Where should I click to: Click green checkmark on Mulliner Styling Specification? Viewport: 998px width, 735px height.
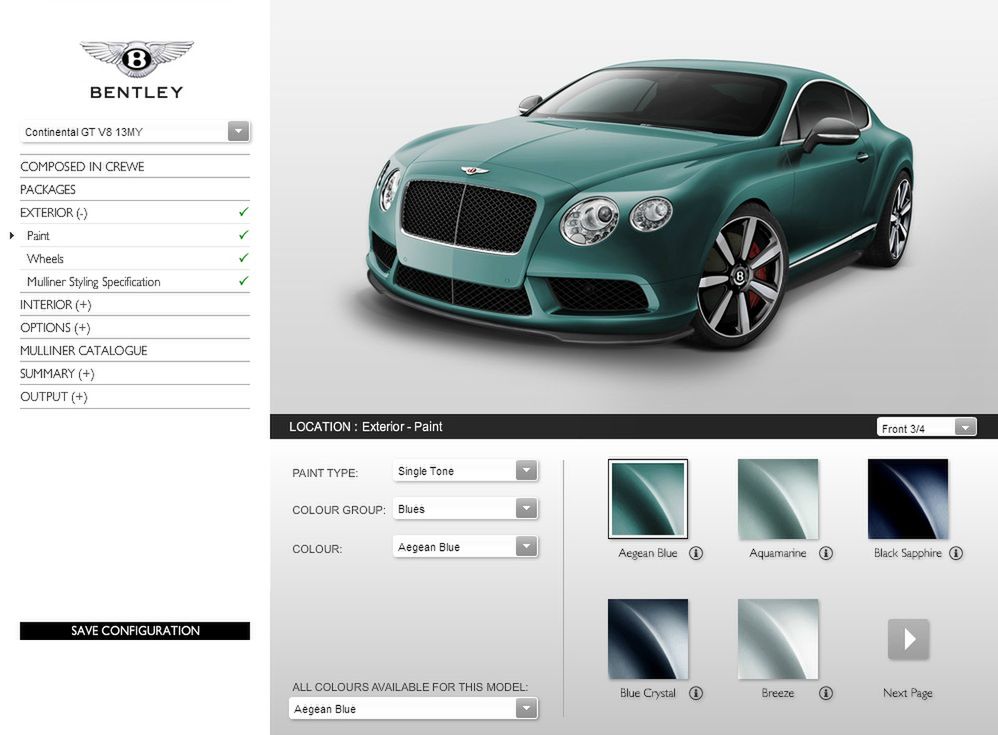(x=243, y=281)
